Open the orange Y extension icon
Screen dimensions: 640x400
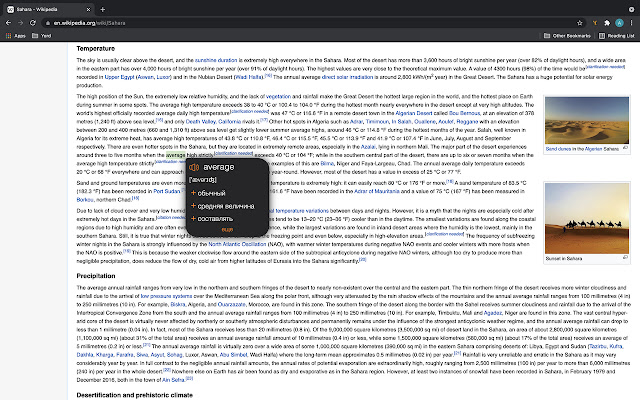[x=595, y=23]
